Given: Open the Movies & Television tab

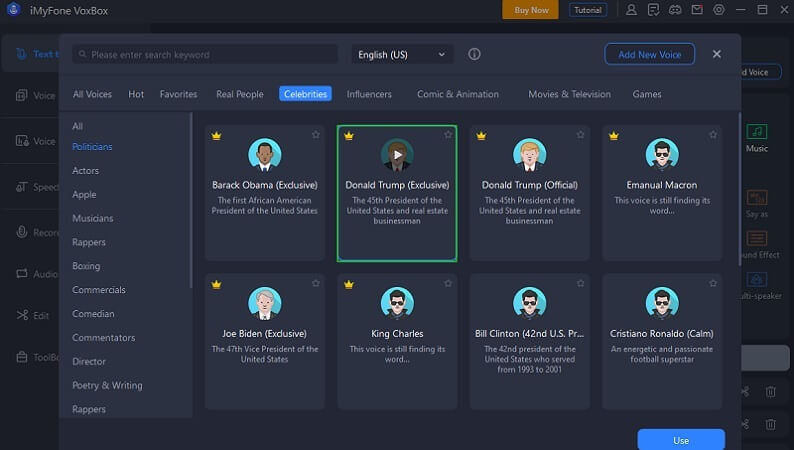Looking at the screenshot, I should (569, 94).
